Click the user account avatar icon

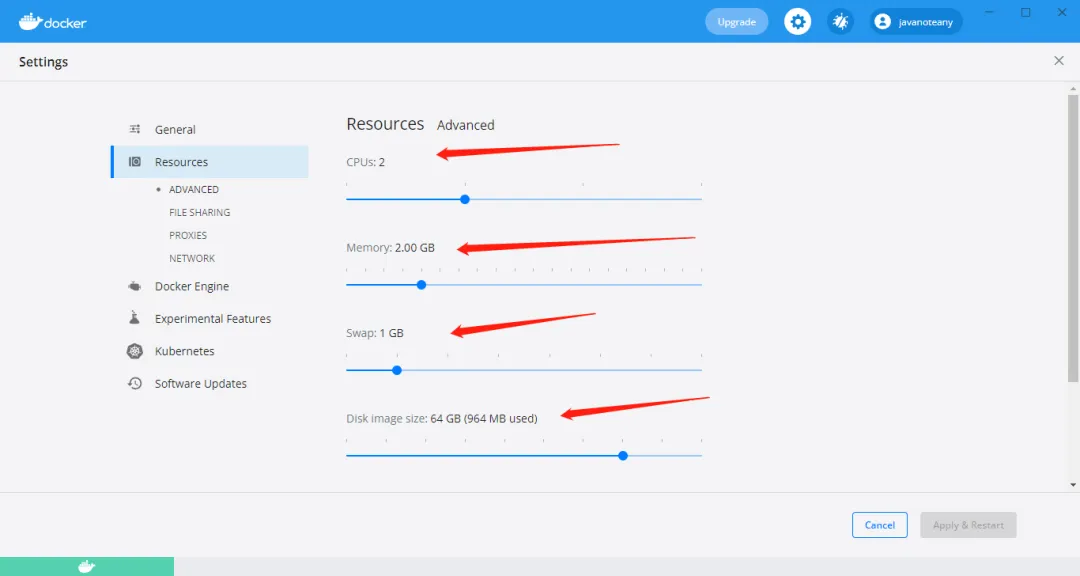pyautogui.click(x=882, y=22)
